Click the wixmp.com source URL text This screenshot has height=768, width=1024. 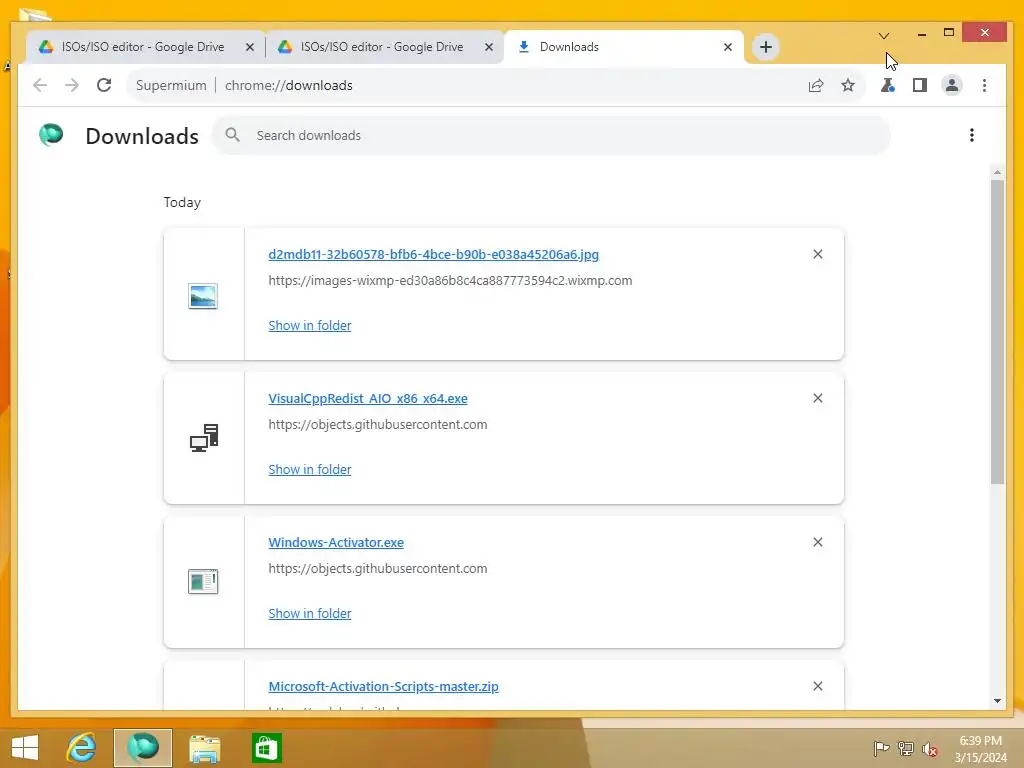pyautogui.click(x=450, y=281)
